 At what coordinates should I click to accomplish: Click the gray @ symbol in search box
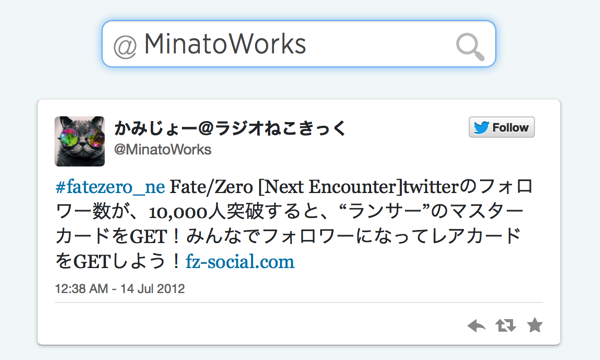(x=125, y=47)
